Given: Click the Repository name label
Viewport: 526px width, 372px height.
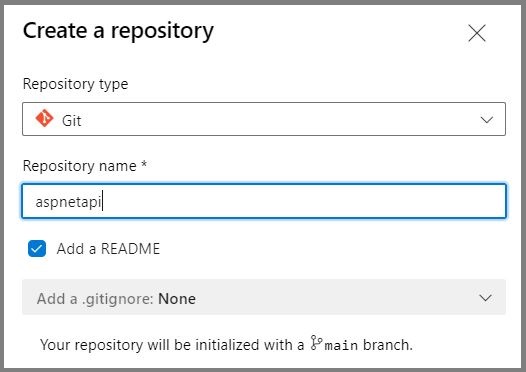Looking at the screenshot, I should click(80, 166).
